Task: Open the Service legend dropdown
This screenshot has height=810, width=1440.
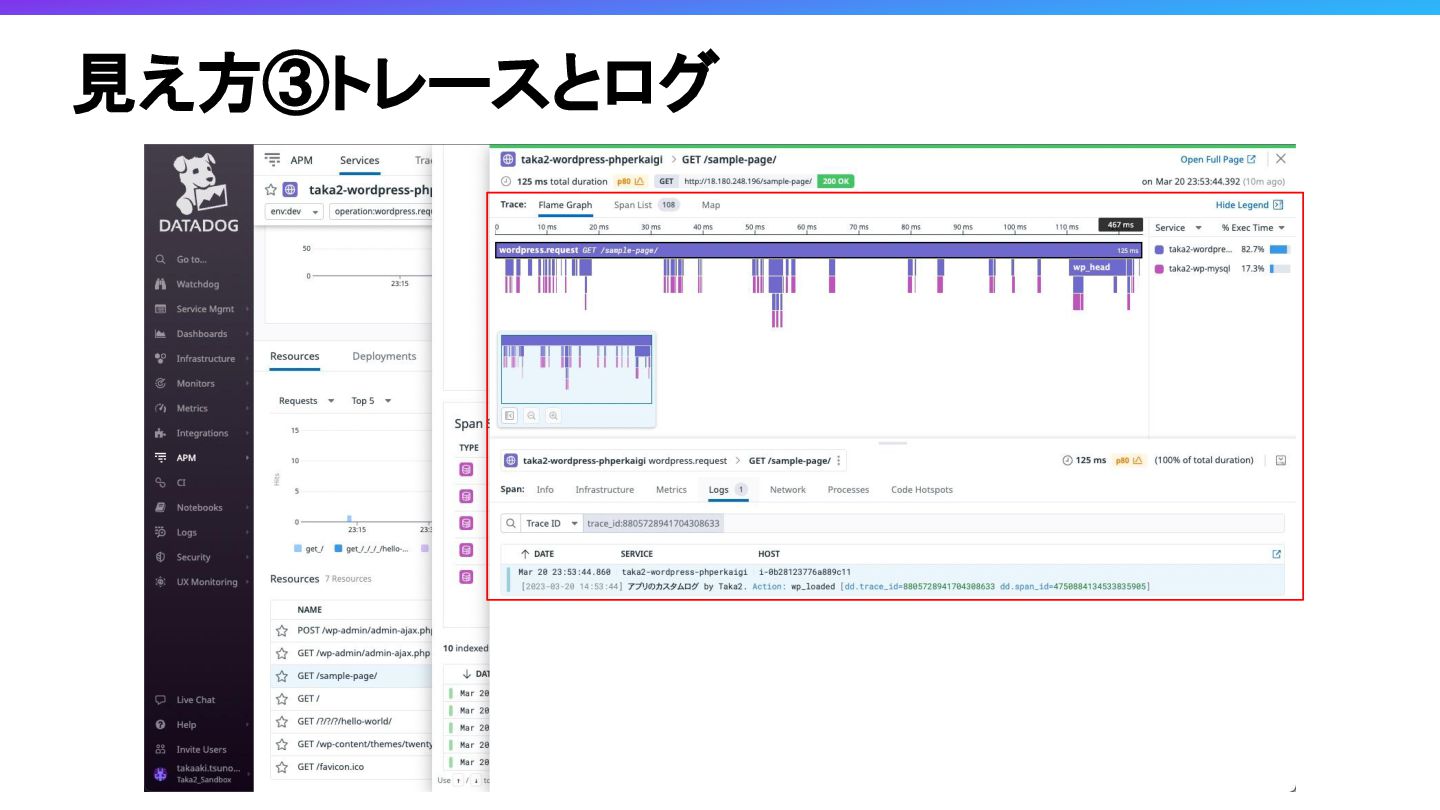Action: tap(1178, 228)
